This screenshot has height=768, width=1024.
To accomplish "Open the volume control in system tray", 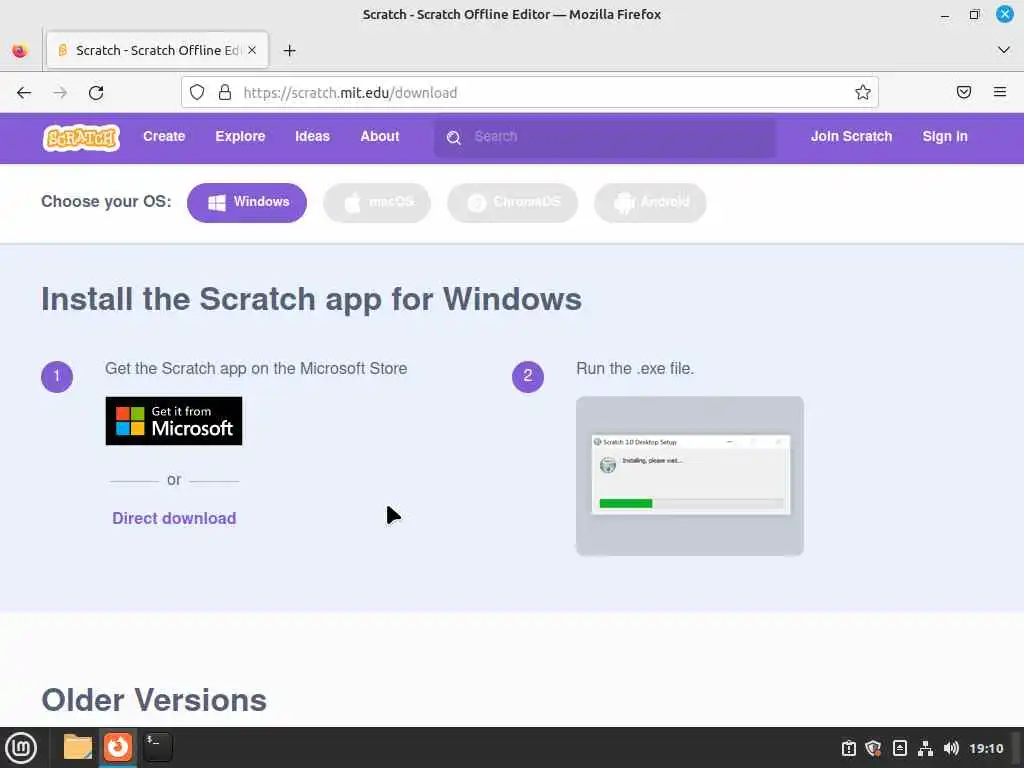I will 952,748.
